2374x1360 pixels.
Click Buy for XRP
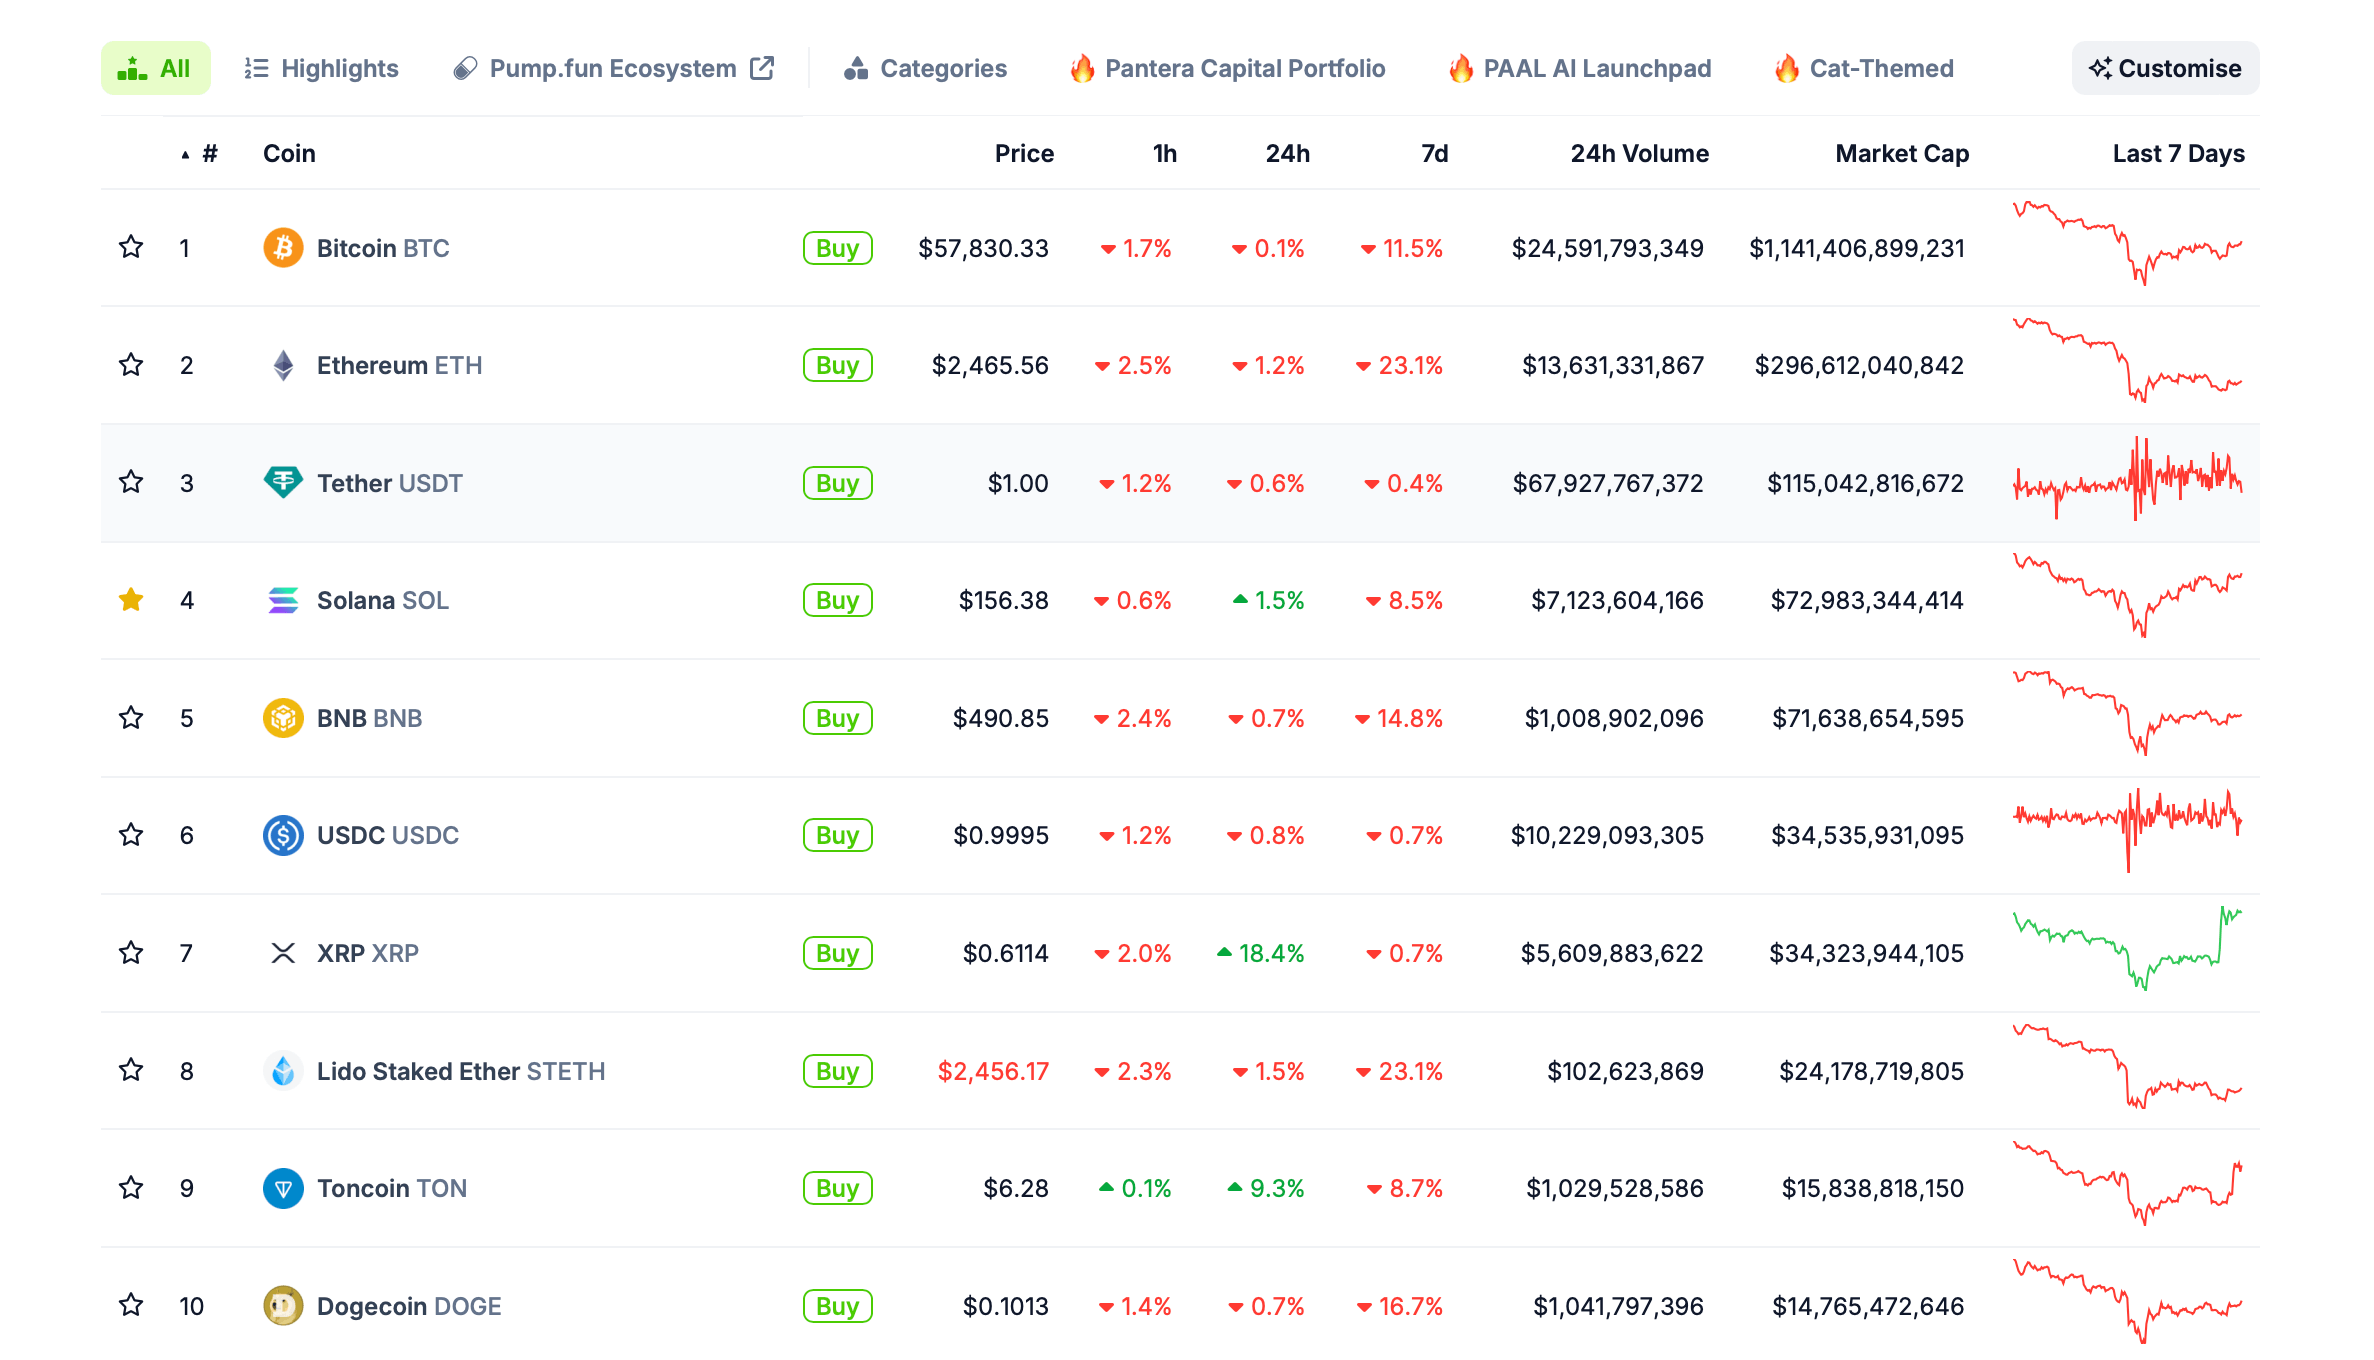(838, 953)
